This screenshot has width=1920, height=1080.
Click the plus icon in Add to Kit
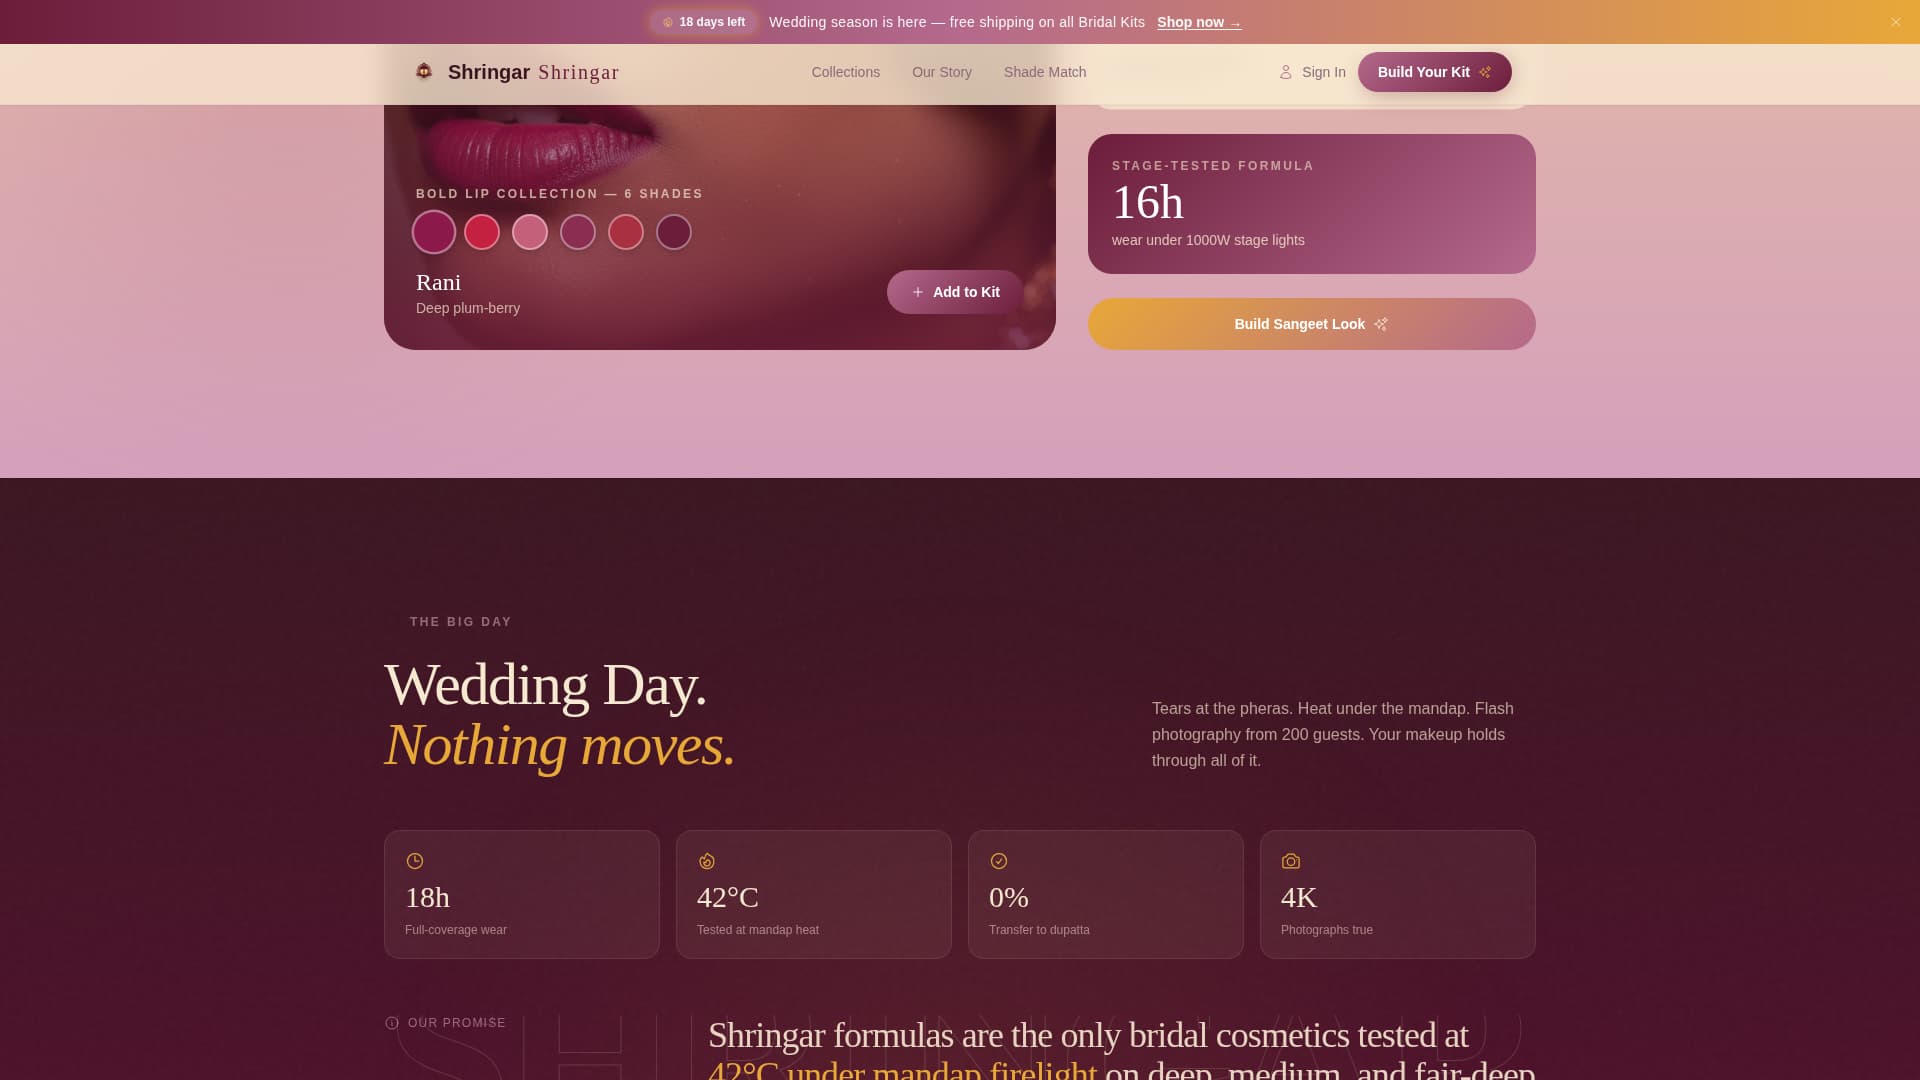point(918,292)
